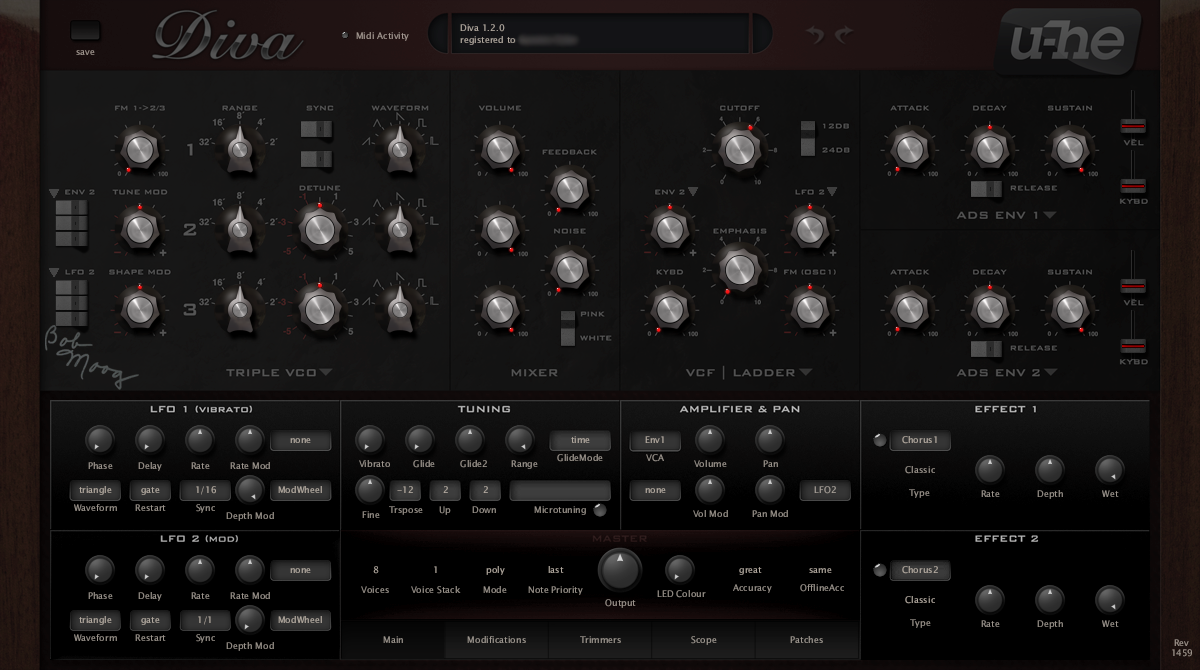The width and height of the screenshot is (1200, 670).
Task: Click oscillator 1 Range knob
Action: point(238,150)
